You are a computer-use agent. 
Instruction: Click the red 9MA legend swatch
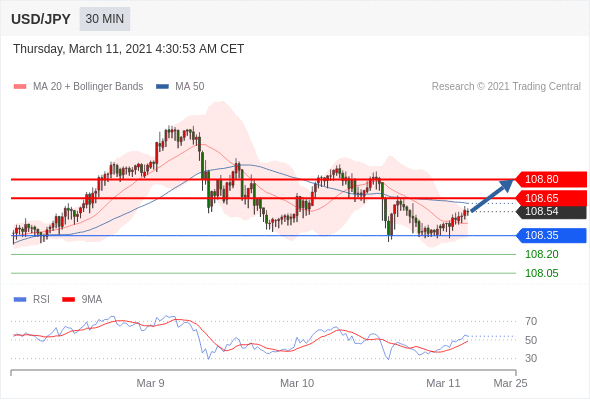click(x=68, y=300)
